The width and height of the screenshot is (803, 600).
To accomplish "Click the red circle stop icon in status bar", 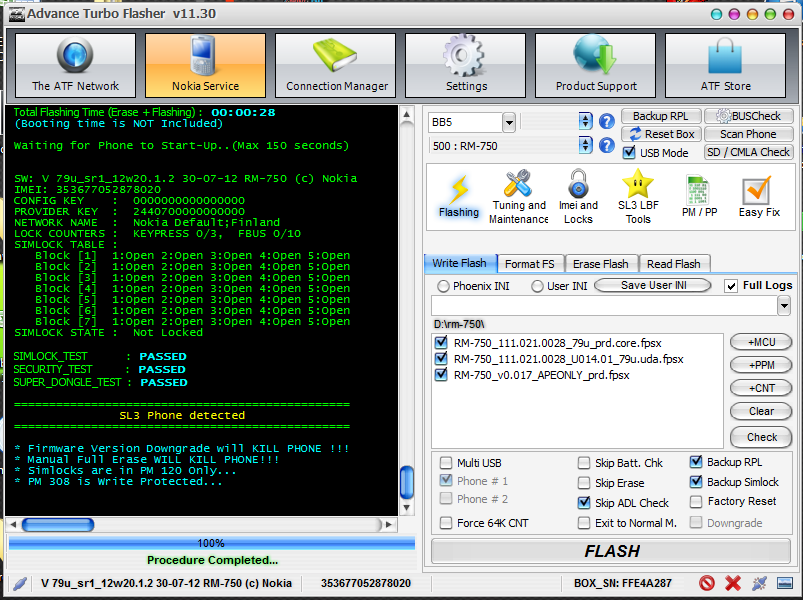I will [x=707, y=583].
